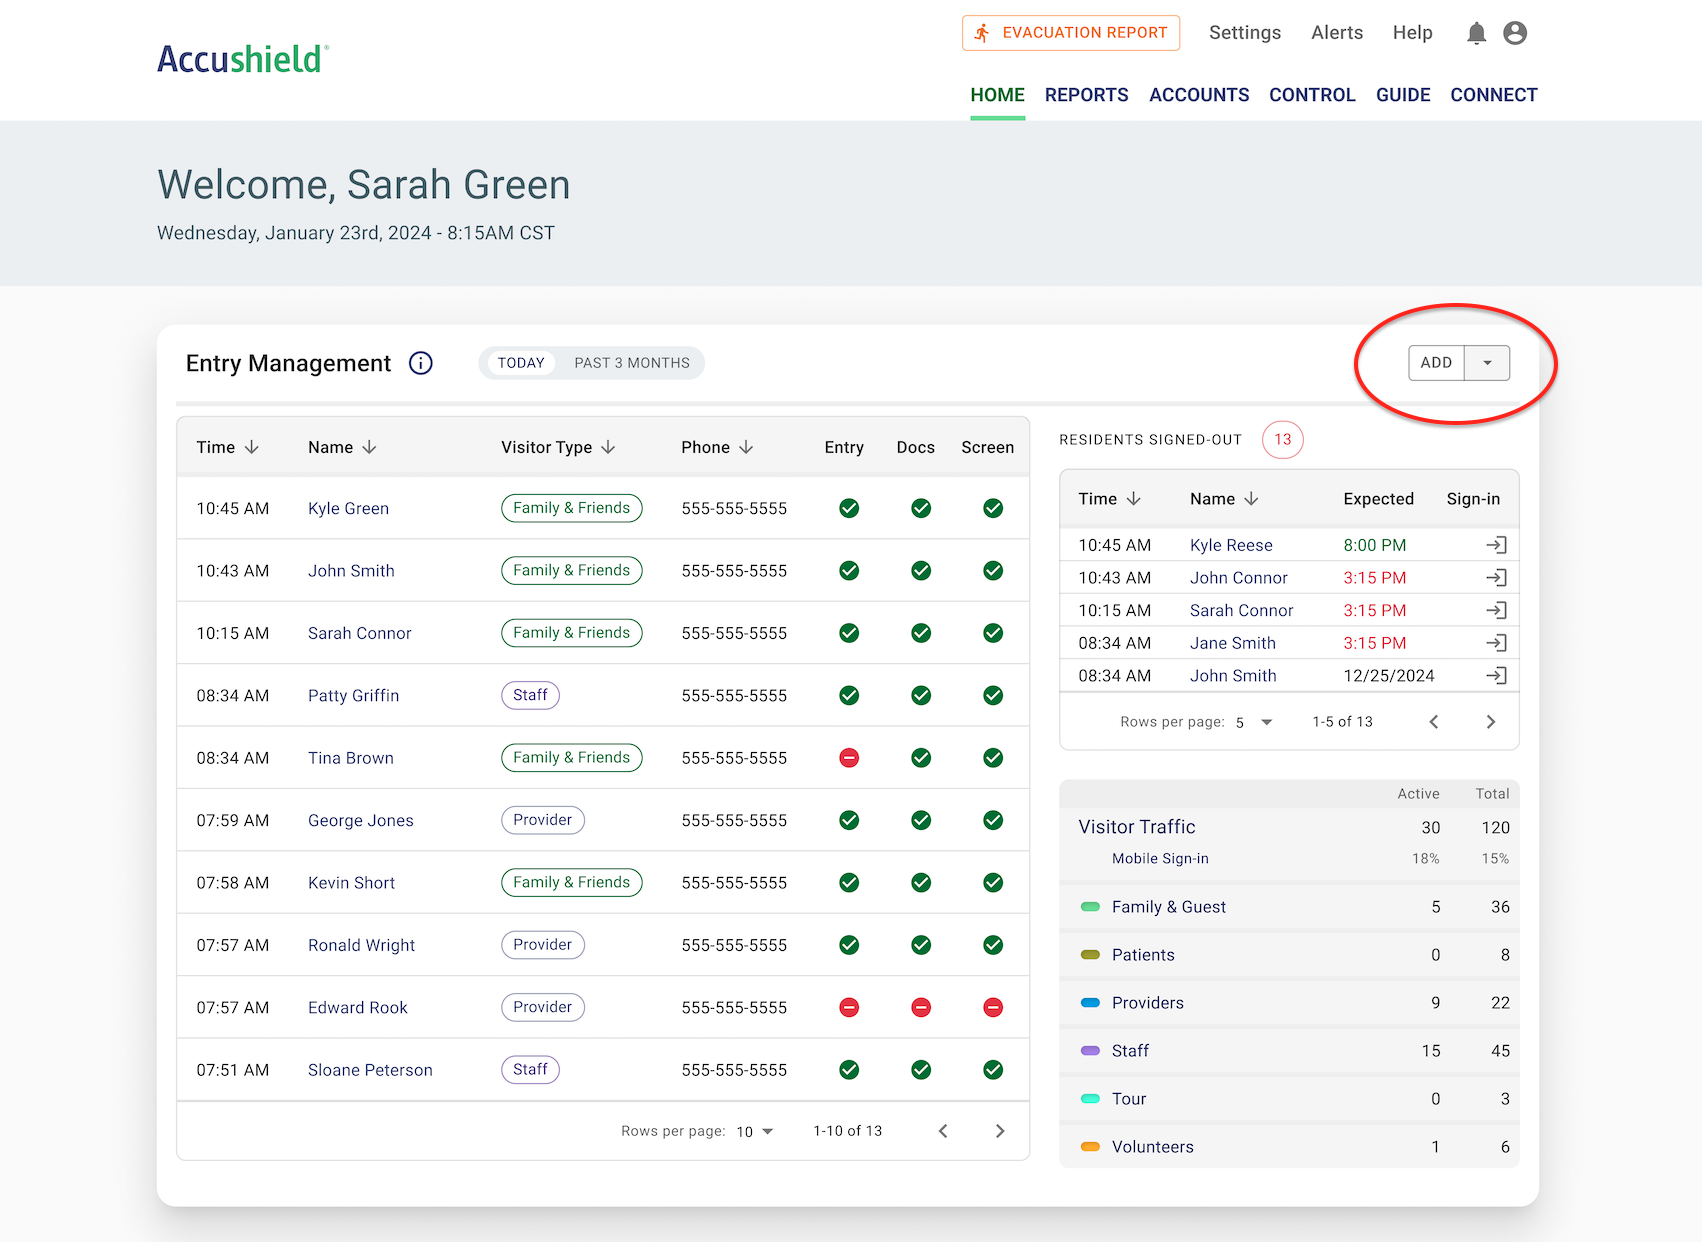The image size is (1702, 1242).
Task: Open rows per page dropdown under Residents Signed-Out
Action: tap(1251, 721)
